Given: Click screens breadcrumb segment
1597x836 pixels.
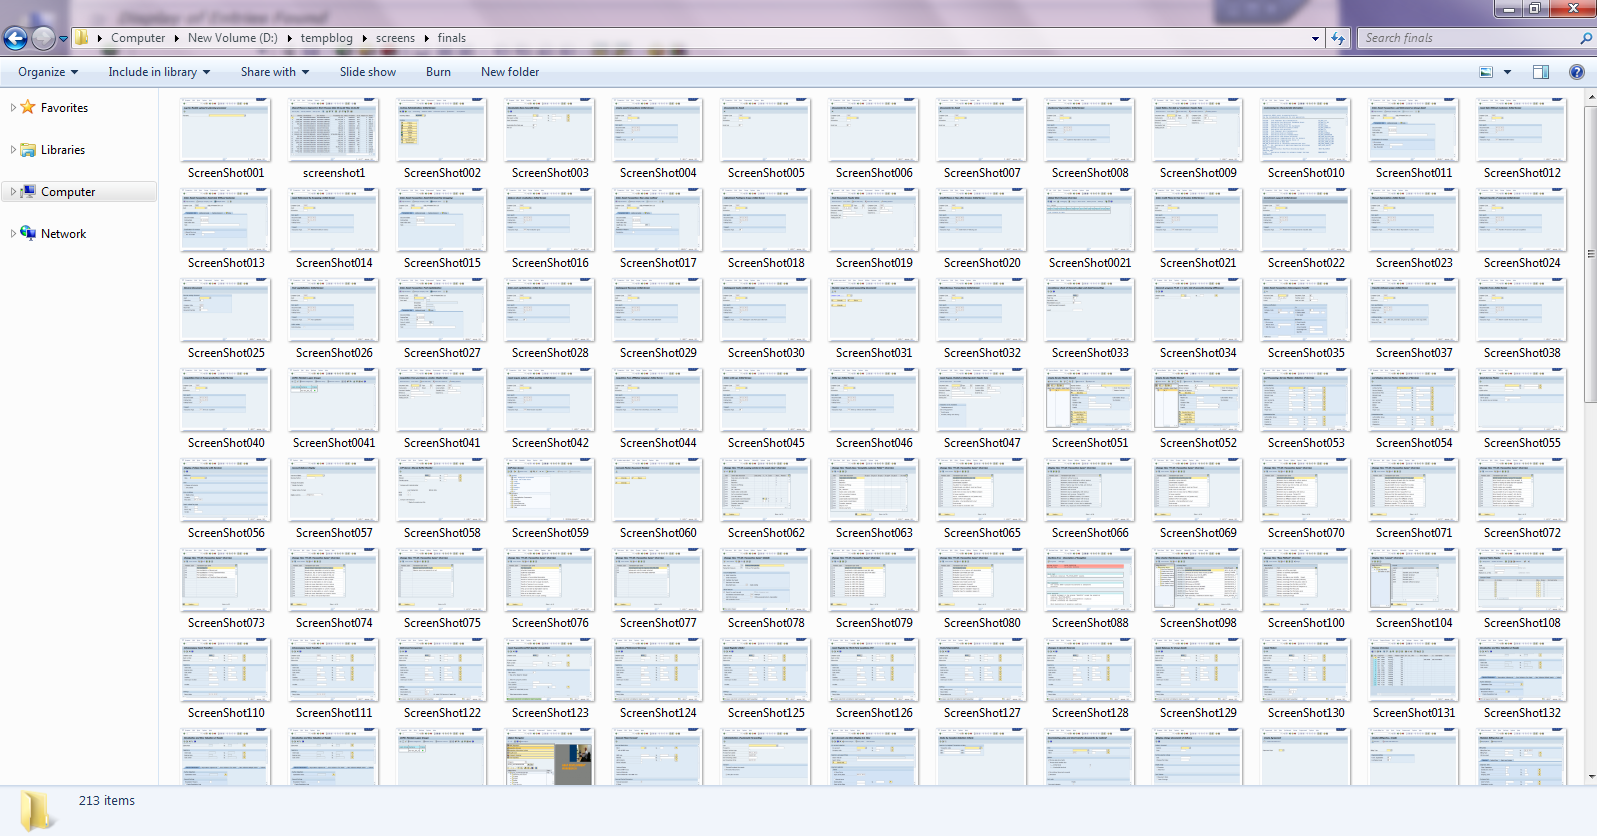Looking at the screenshot, I should pyautogui.click(x=395, y=38).
